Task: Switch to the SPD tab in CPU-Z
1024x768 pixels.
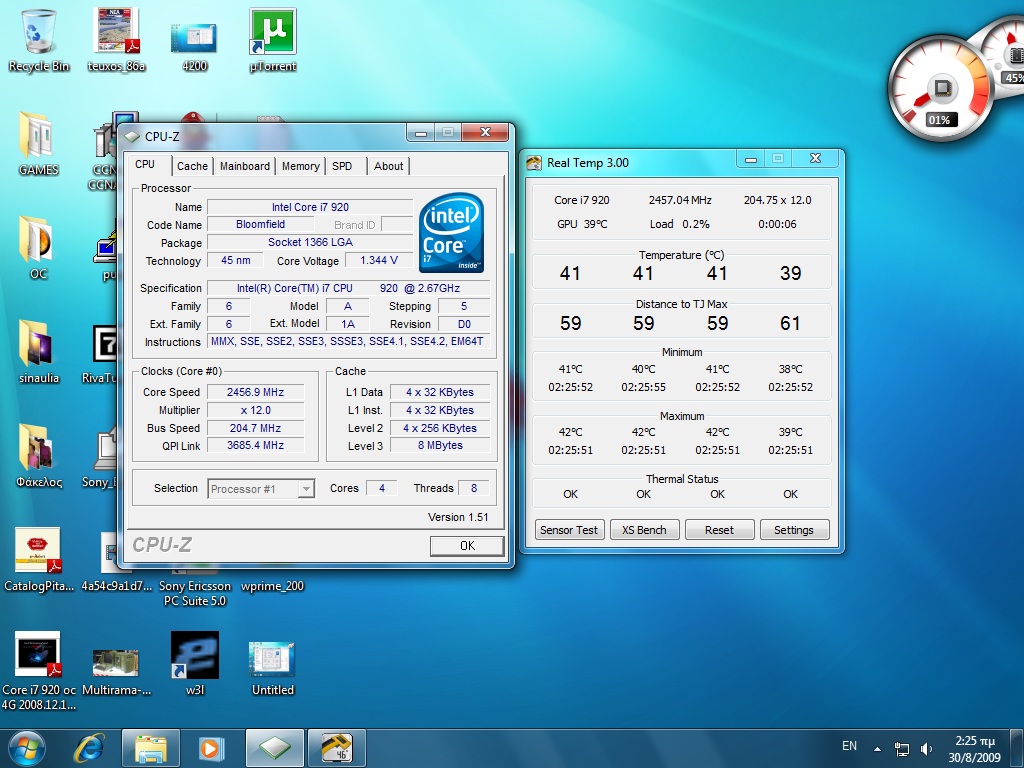Action: [x=342, y=167]
